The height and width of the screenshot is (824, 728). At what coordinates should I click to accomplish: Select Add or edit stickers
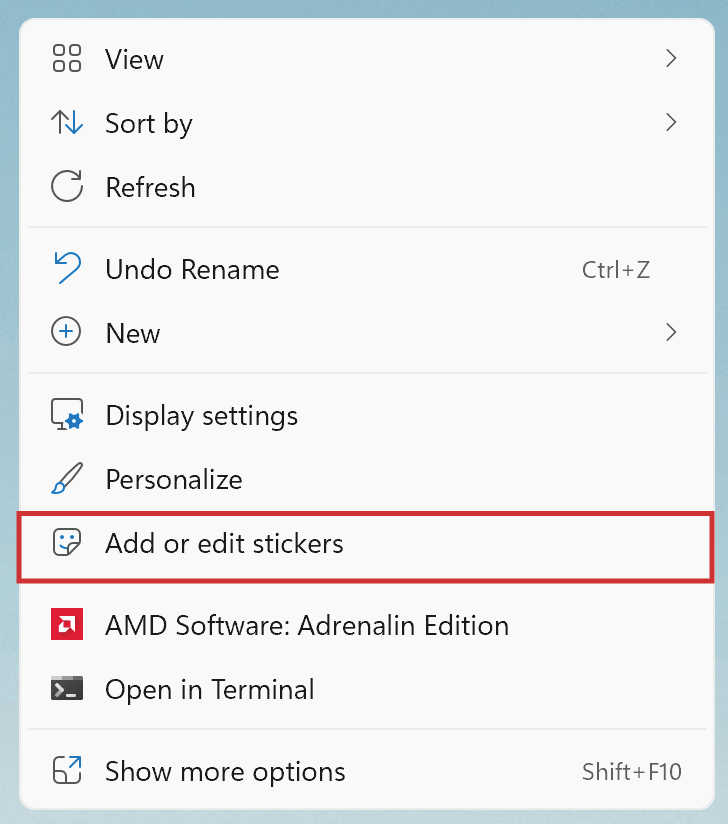pos(366,547)
